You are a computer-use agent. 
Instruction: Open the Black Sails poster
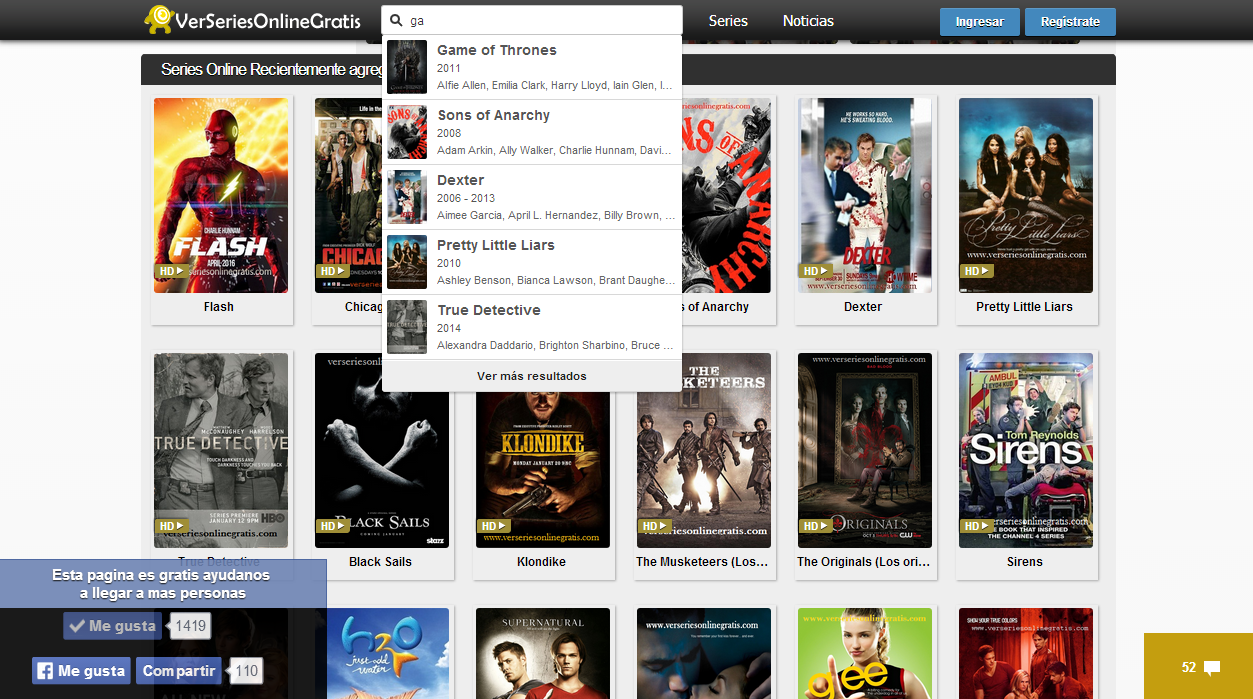coord(382,450)
